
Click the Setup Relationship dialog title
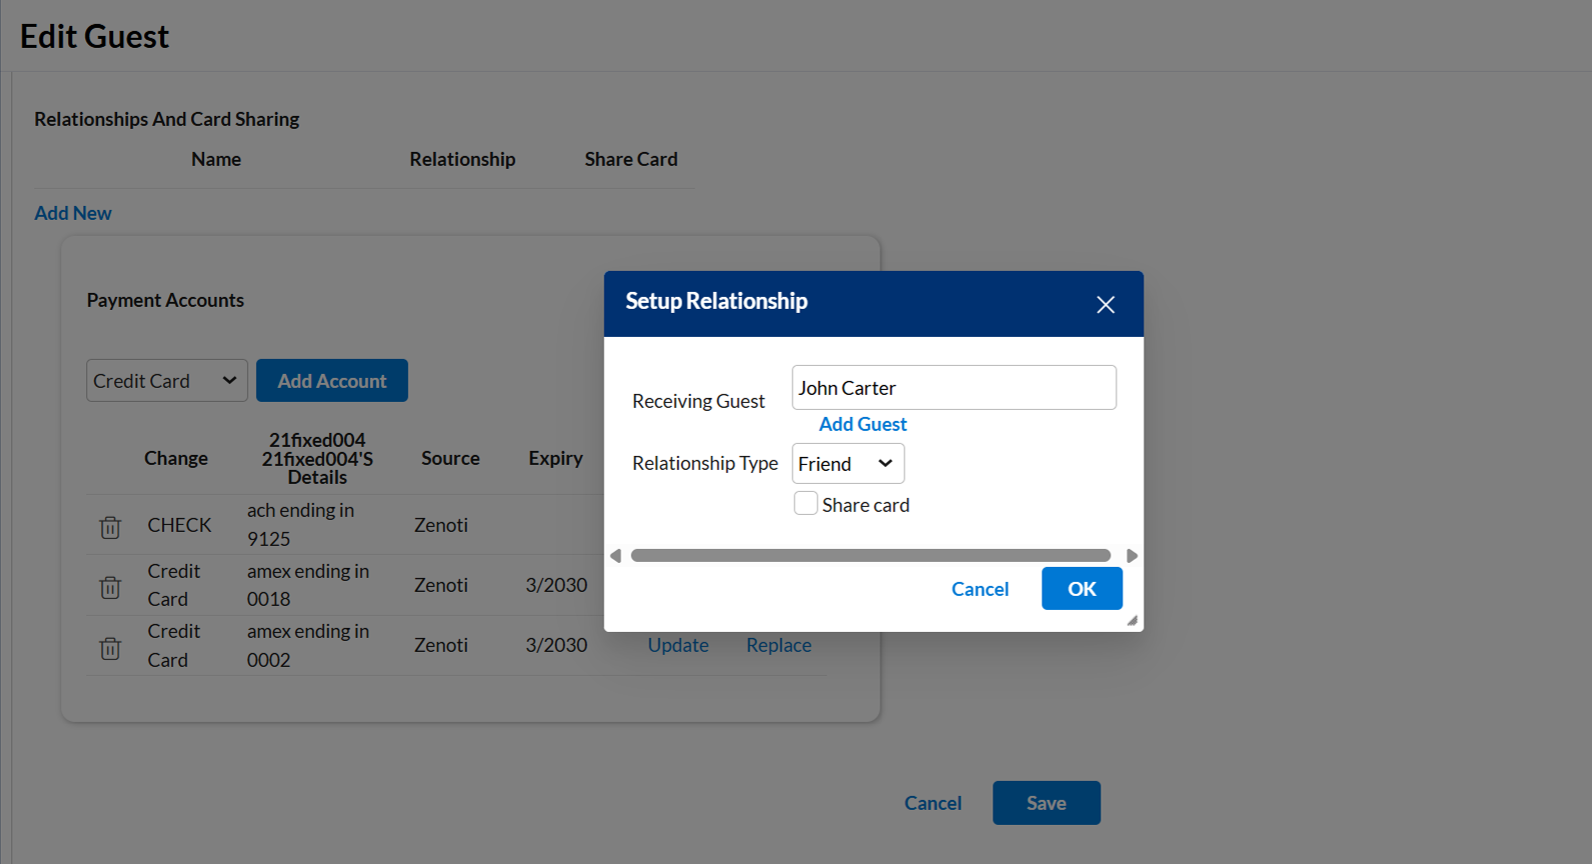coord(716,301)
